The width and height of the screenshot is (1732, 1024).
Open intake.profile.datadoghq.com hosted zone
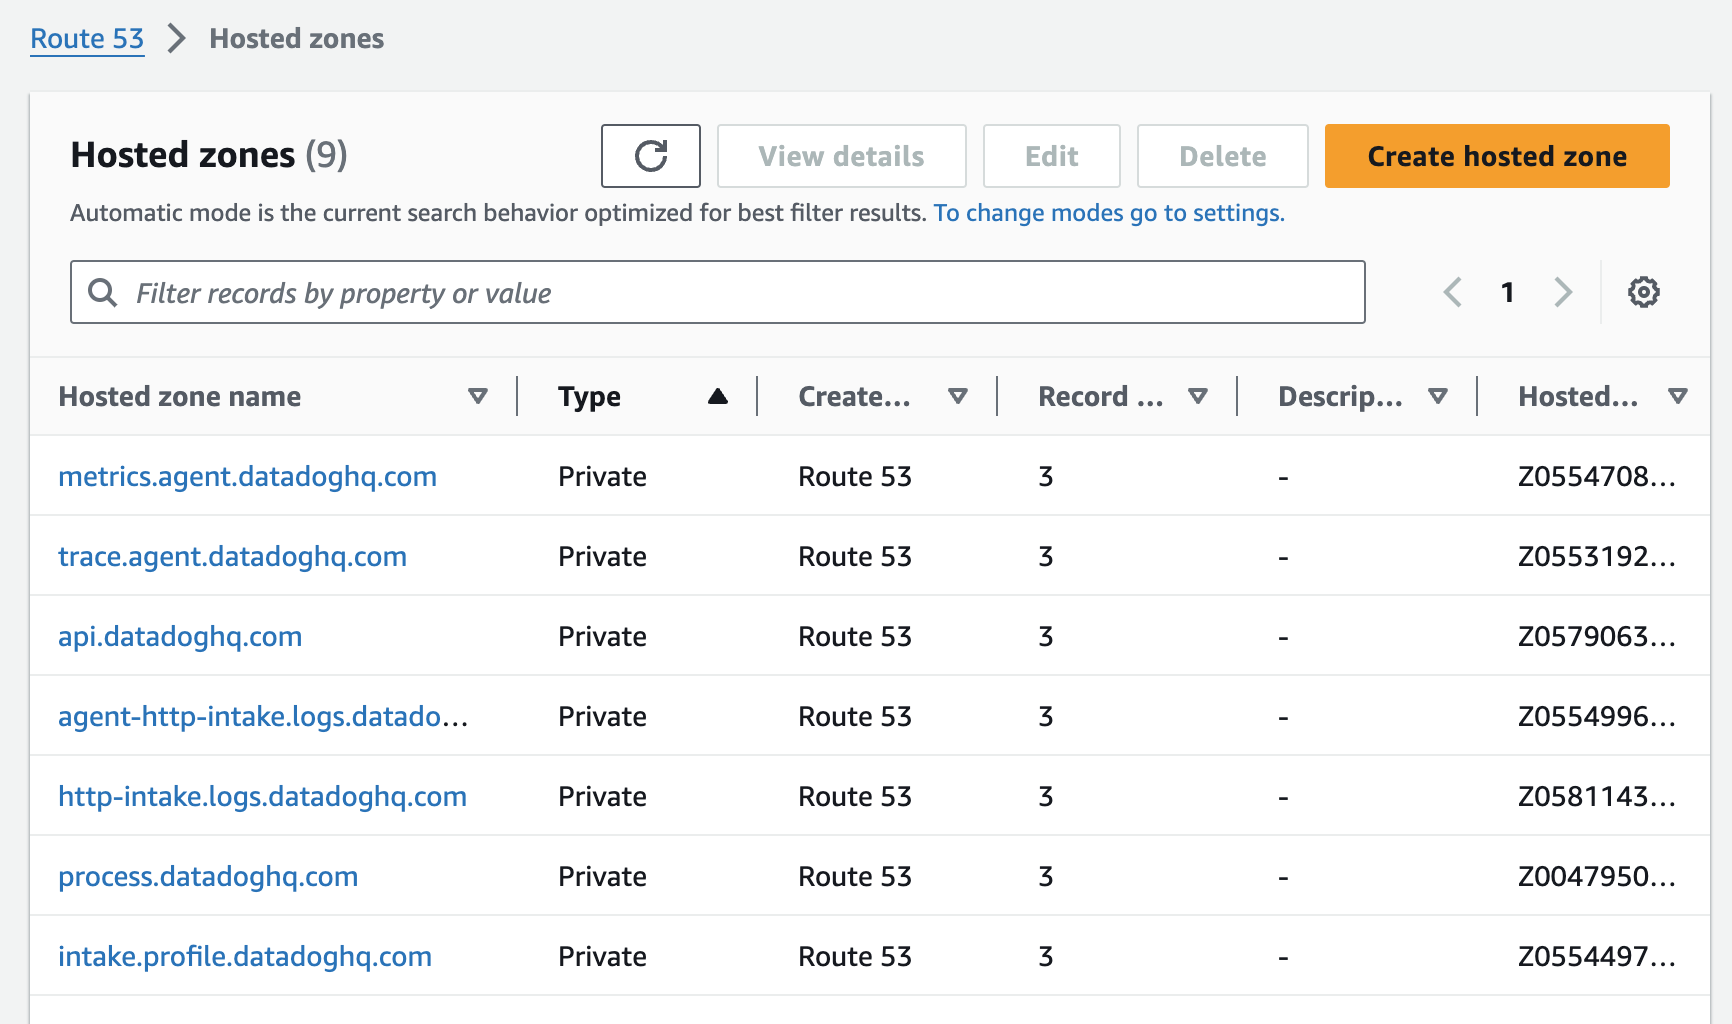click(245, 956)
